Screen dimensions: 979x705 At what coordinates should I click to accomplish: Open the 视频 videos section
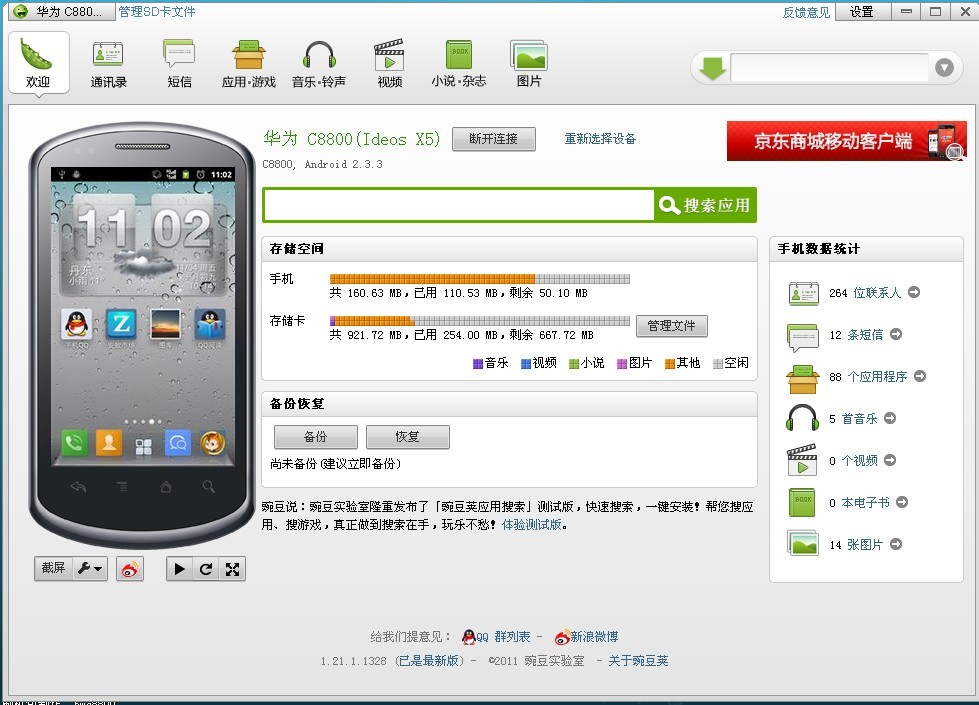pyautogui.click(x=388, y=62)
